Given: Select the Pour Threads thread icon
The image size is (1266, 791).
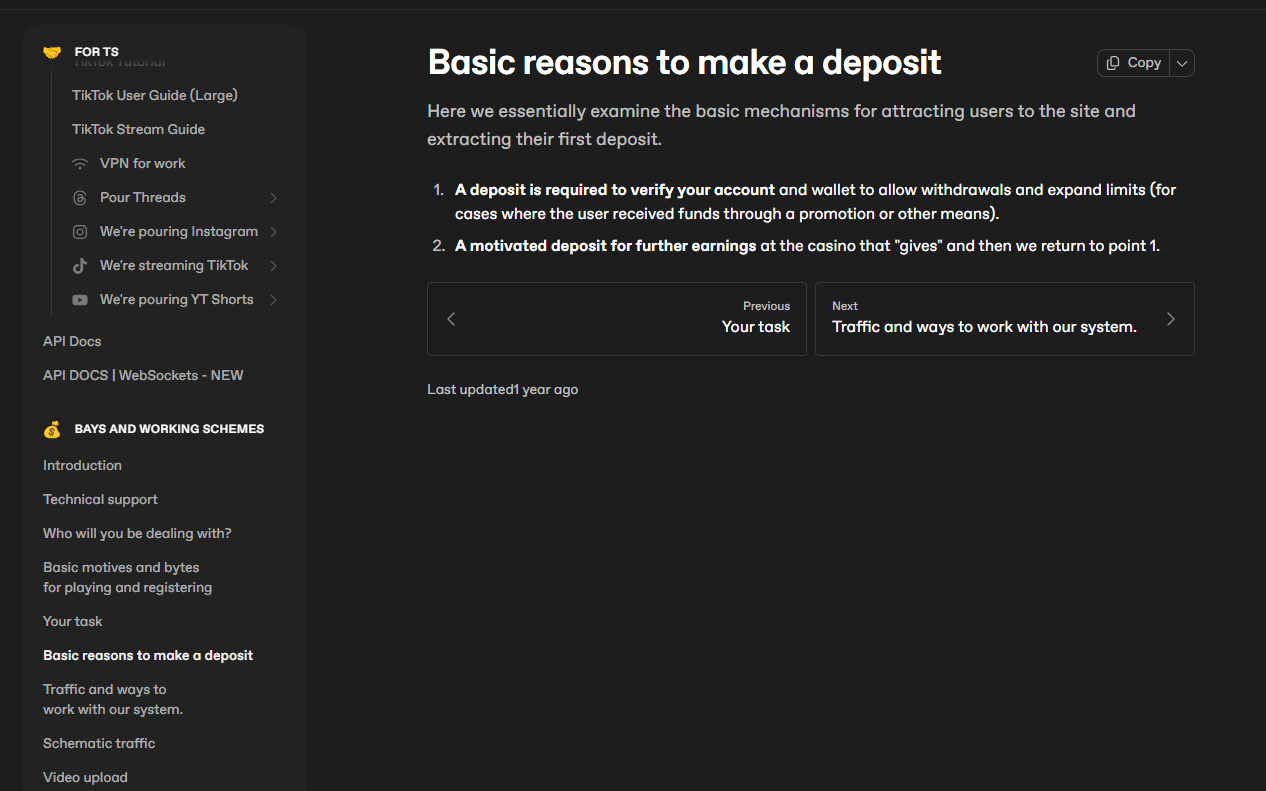Looking at the screenshot, I should tap(79, 197).
